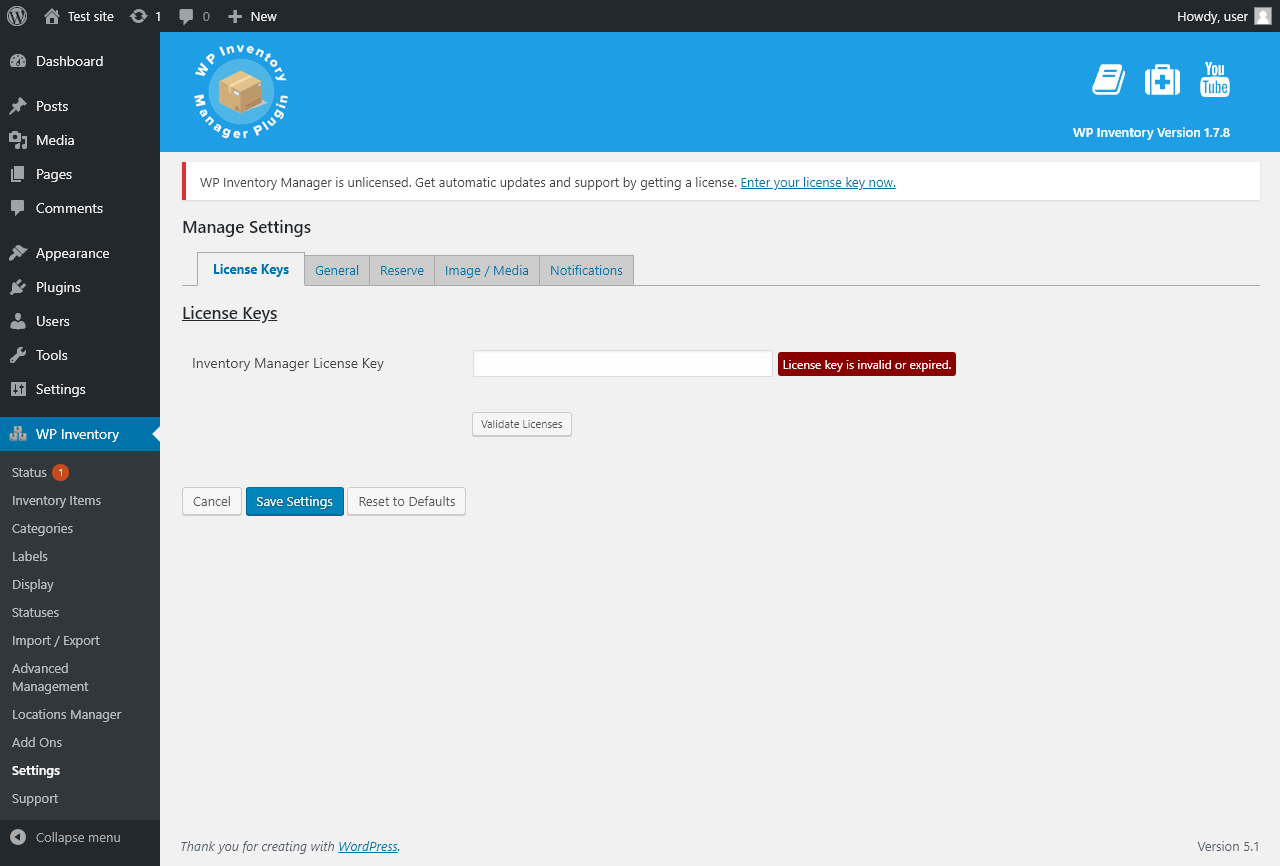The image size is (1280, 866).
Task: Open the YouTube icon in header
Action: pos(1215,80)
